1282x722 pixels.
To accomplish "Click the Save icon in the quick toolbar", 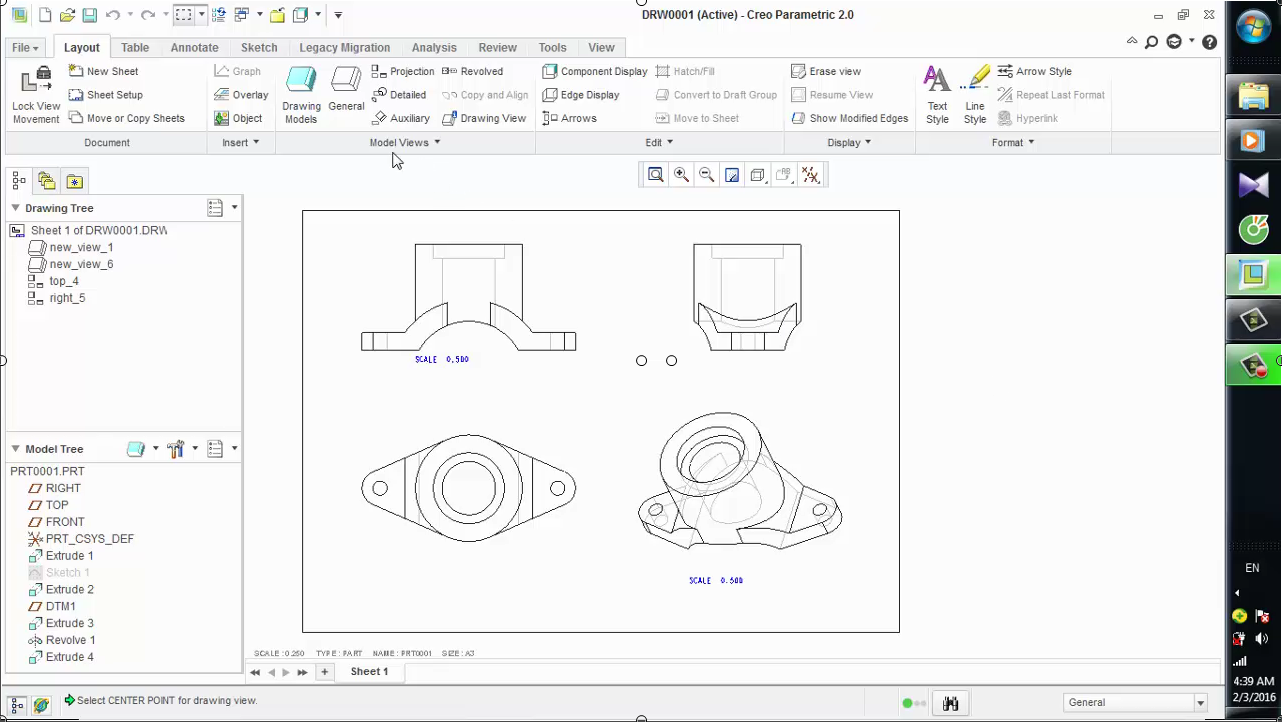I will tap(90, 14).
